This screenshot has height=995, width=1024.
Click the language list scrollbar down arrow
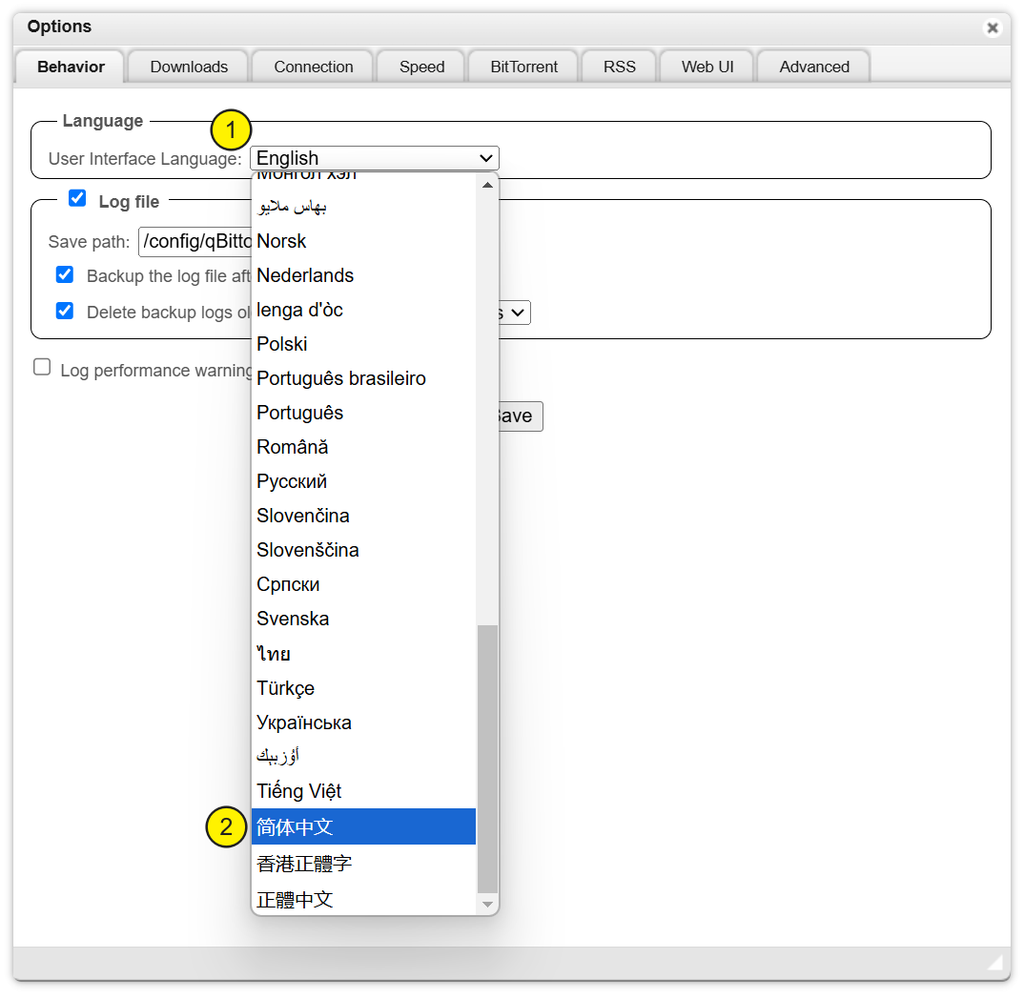488,903
